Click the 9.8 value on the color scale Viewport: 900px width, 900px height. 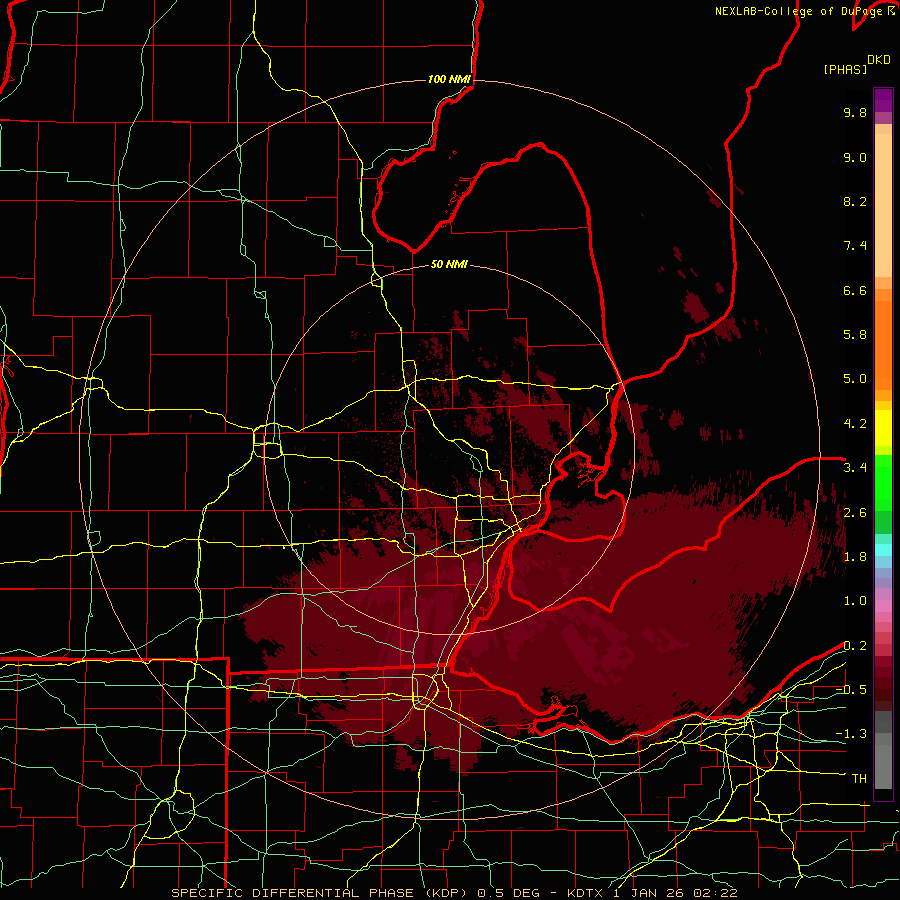(x=855, y=112)
